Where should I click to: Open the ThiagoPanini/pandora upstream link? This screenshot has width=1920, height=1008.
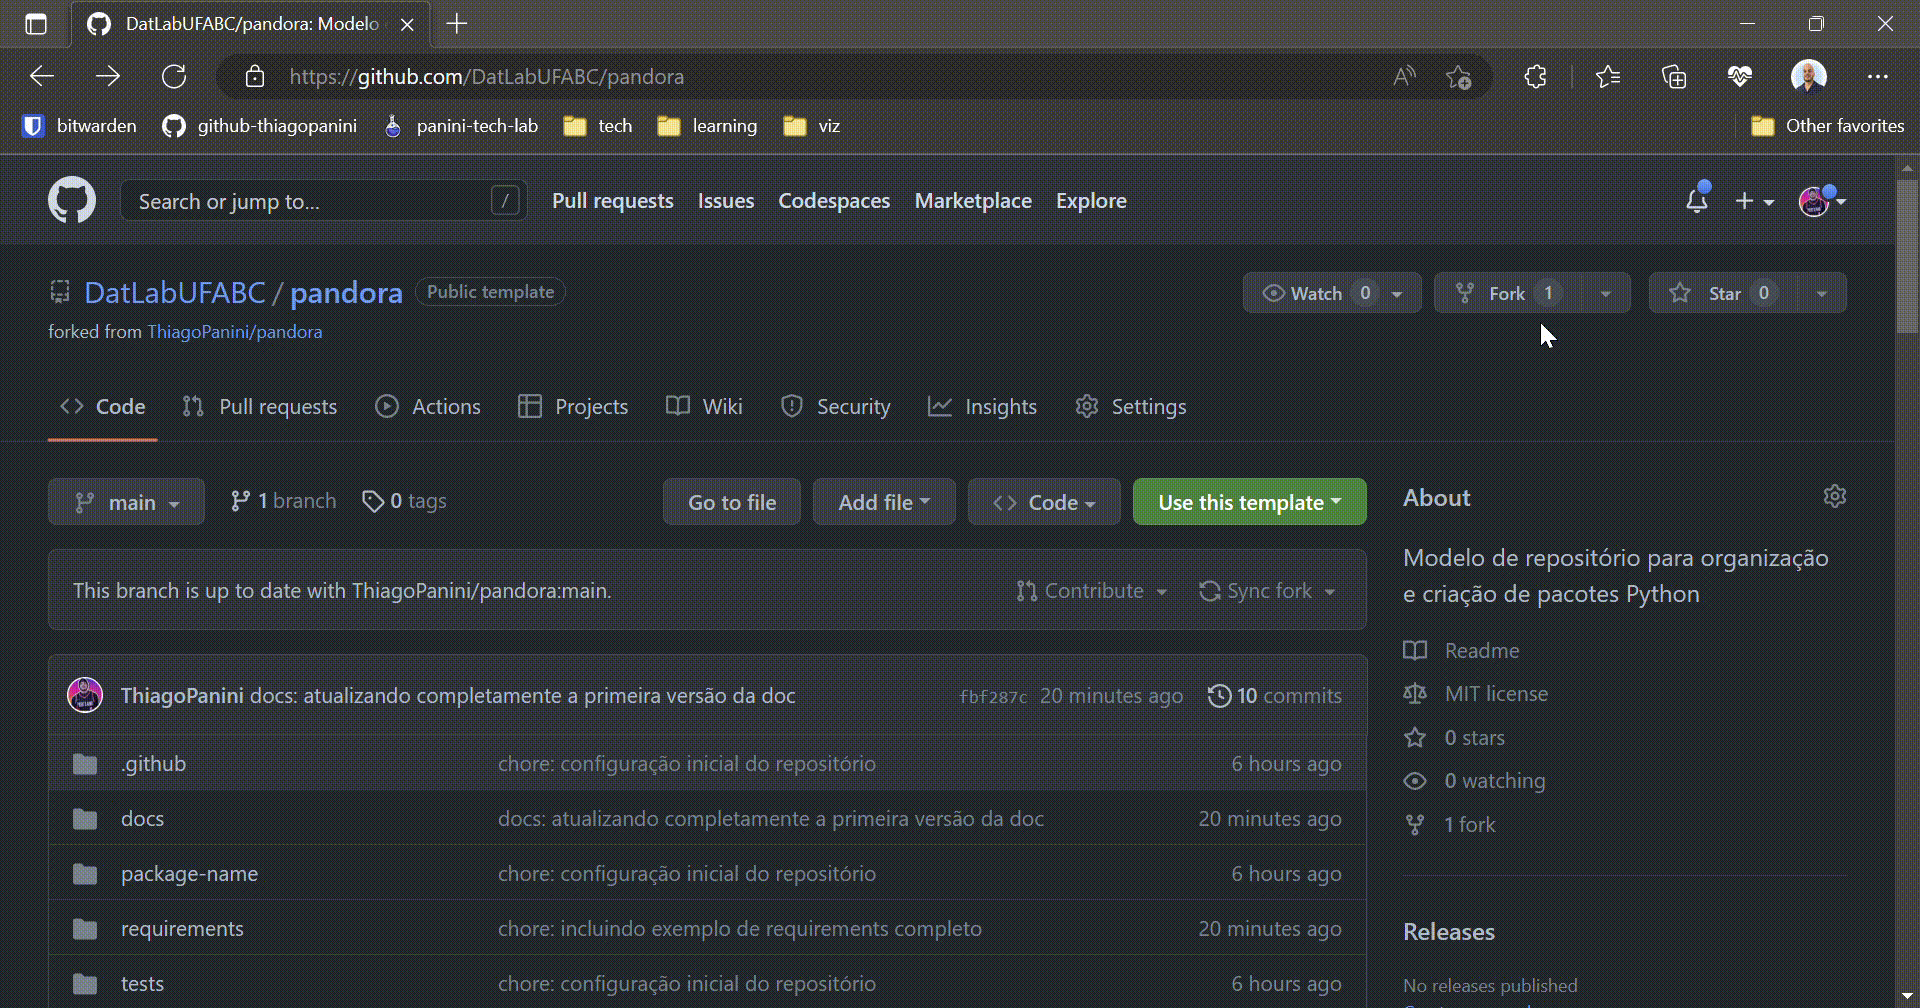tap(235, 332)
